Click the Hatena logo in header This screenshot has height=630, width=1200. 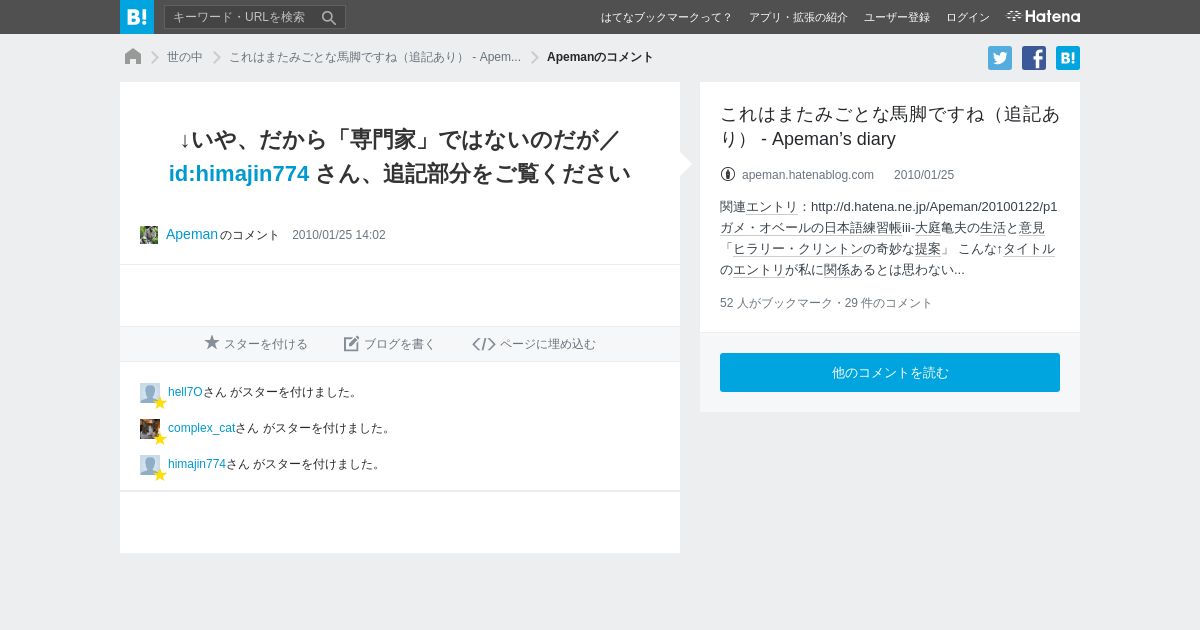pos(1043,17)
